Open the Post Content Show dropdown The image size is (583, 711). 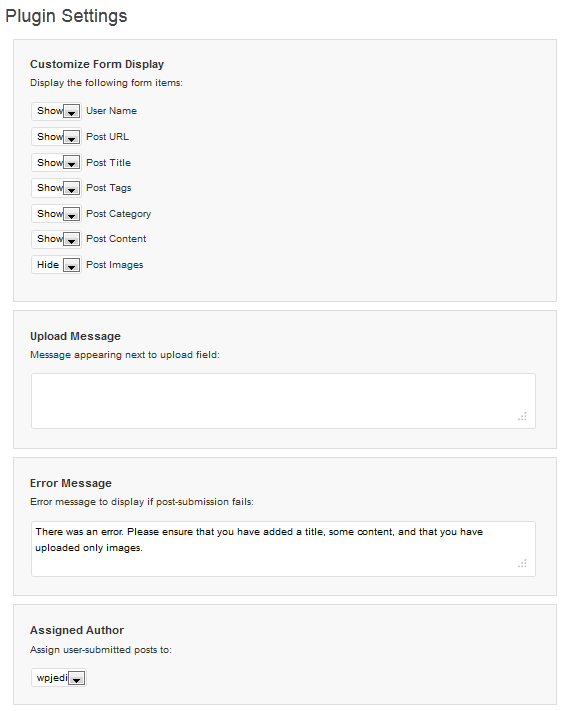56,239
